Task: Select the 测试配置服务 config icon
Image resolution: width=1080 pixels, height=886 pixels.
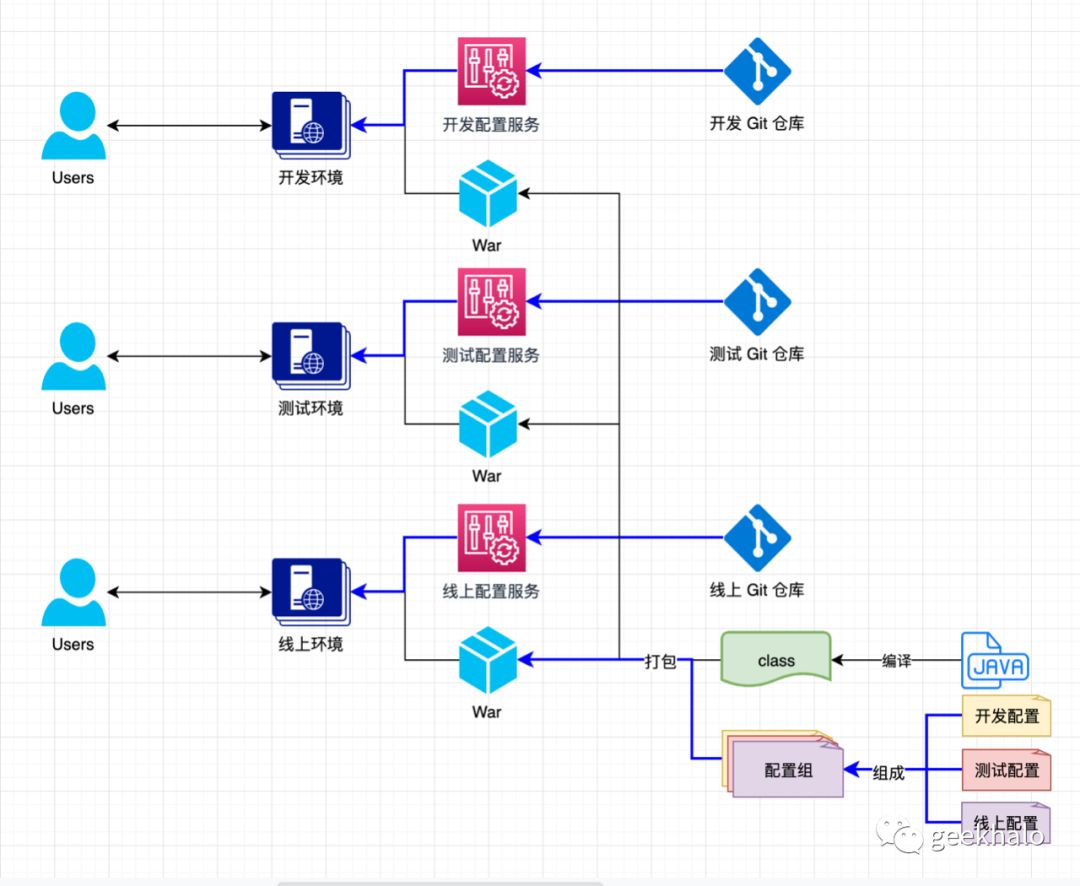Action: 491,302
